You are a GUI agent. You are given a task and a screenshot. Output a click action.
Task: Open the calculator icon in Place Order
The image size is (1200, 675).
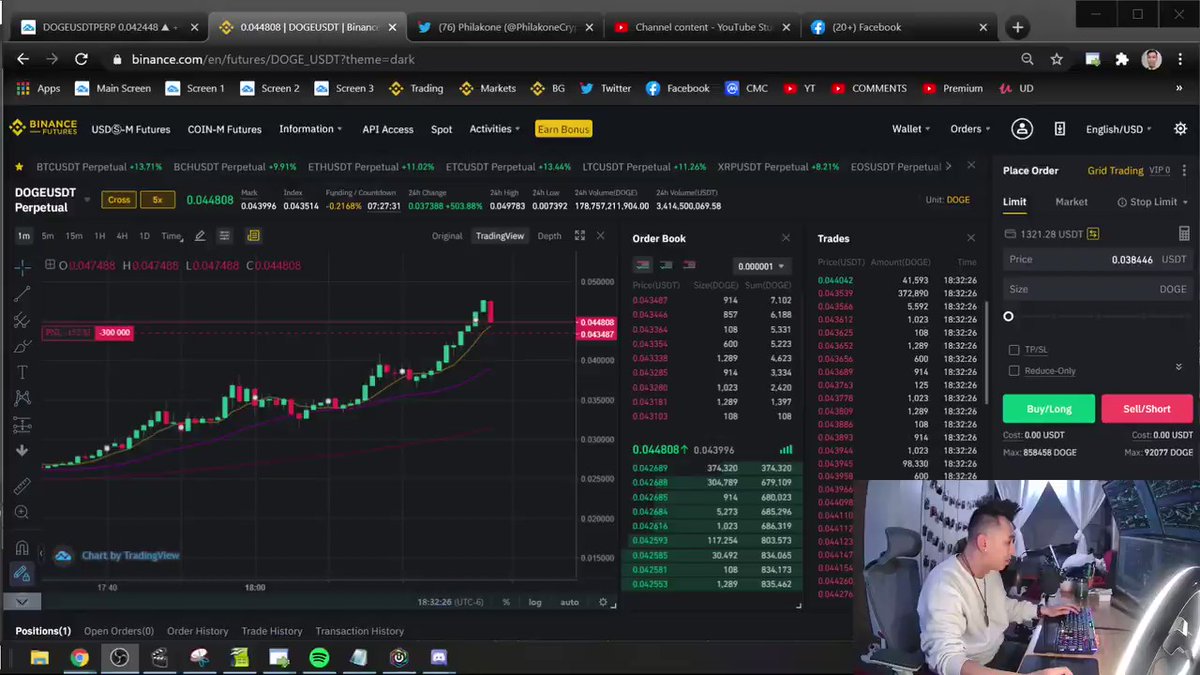pyautogui.click(x=1184, y=234)
